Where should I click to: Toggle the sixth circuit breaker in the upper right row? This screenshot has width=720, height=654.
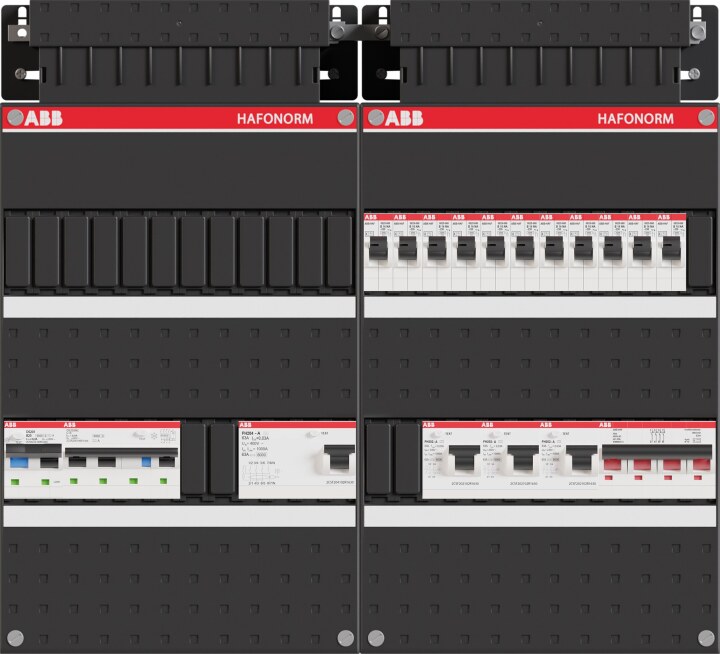(525, 248)
